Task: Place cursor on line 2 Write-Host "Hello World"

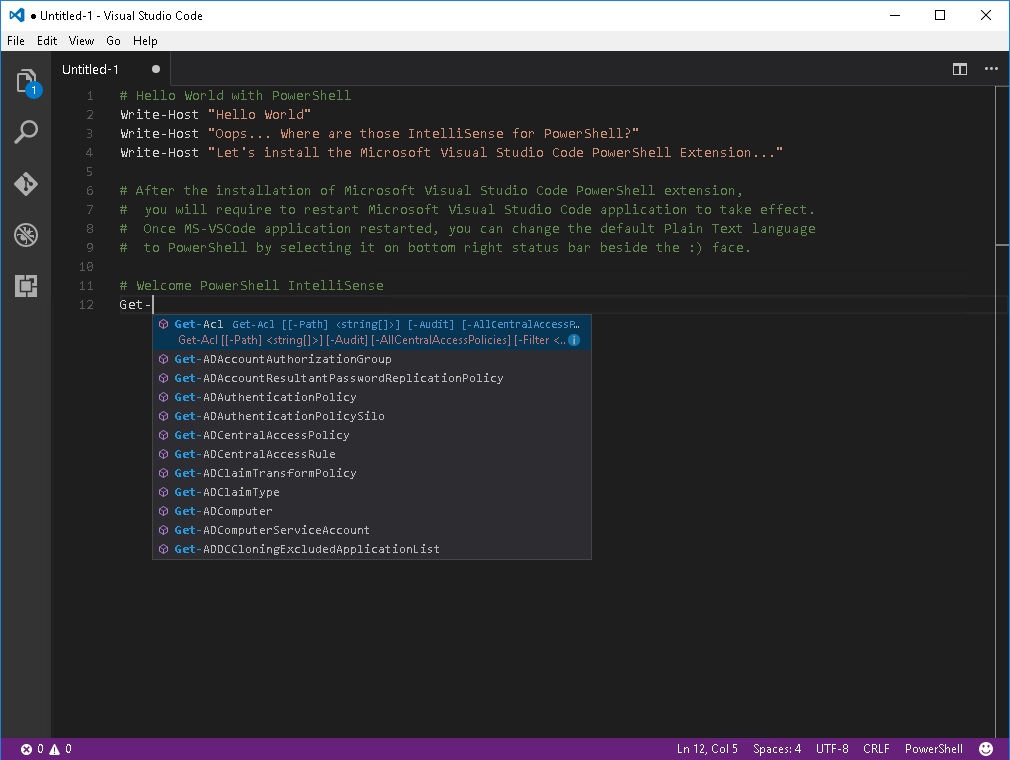Action: click(215, 115)
